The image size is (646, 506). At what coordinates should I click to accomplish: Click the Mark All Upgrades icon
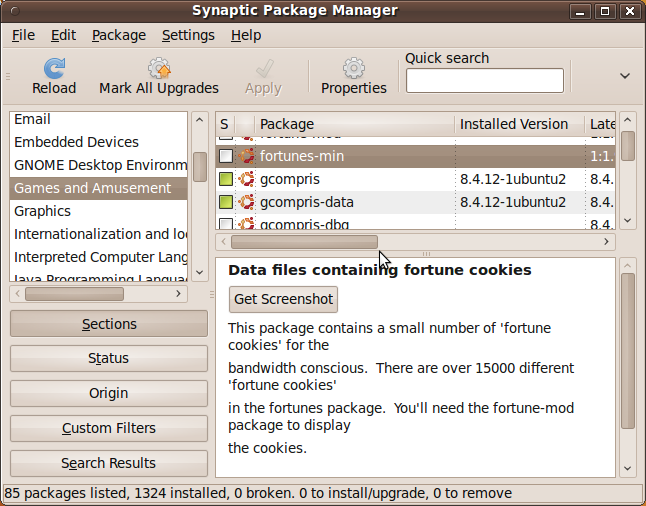(x=159, y=68)
